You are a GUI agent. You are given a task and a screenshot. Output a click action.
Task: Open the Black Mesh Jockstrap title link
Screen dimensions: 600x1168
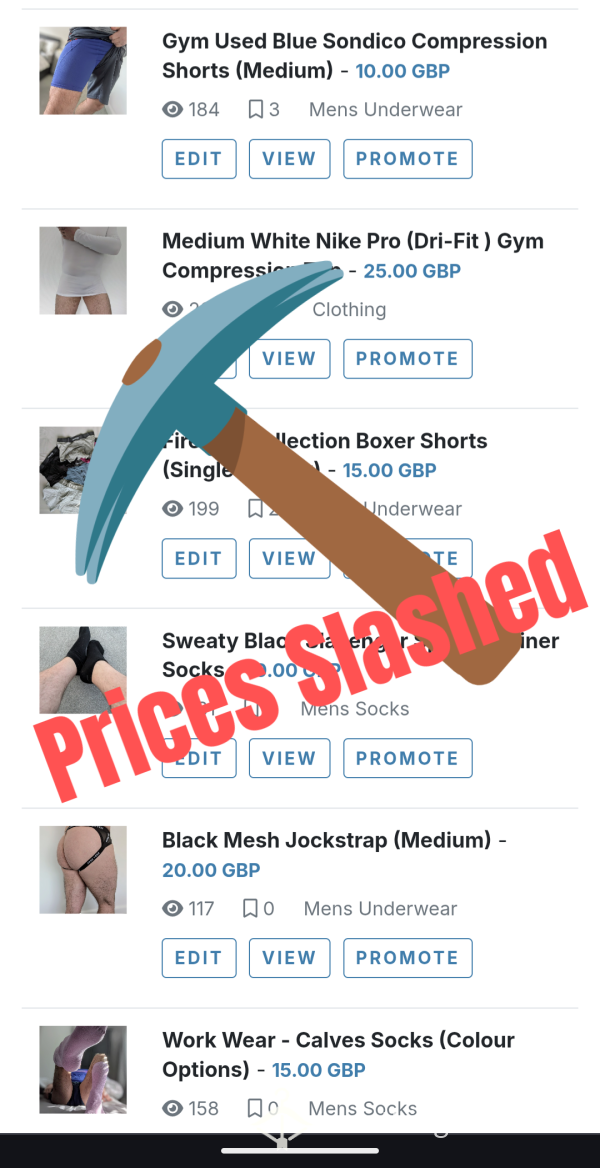[326, 840]
